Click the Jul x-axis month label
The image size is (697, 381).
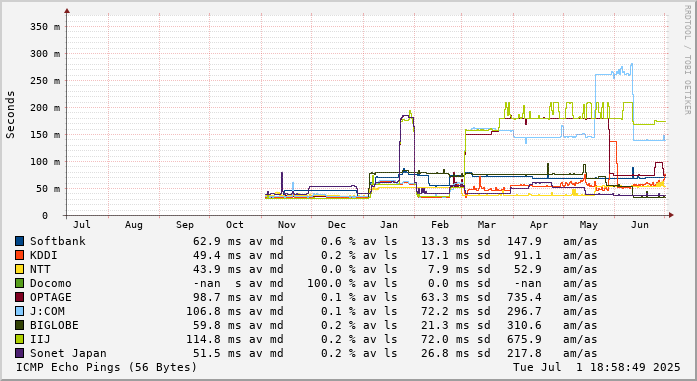tap(82, 225)
